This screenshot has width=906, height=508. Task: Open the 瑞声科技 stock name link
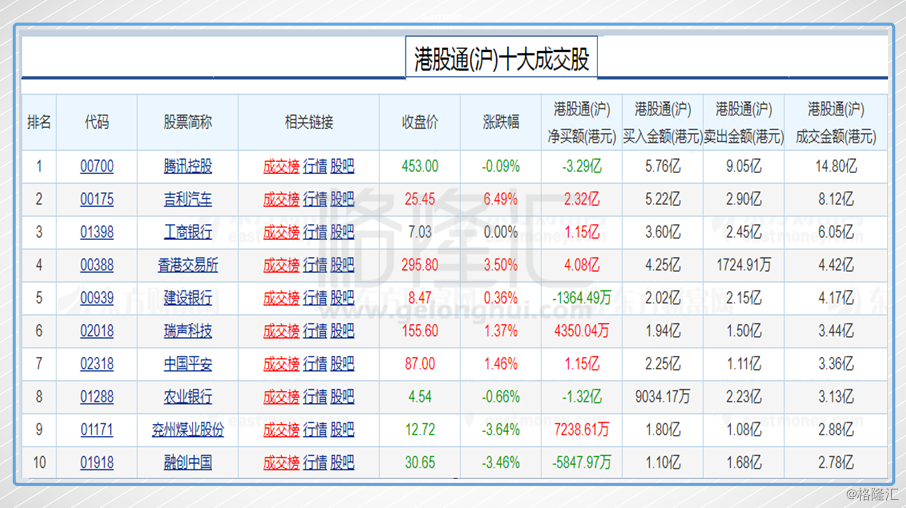(x=188, y=331)
